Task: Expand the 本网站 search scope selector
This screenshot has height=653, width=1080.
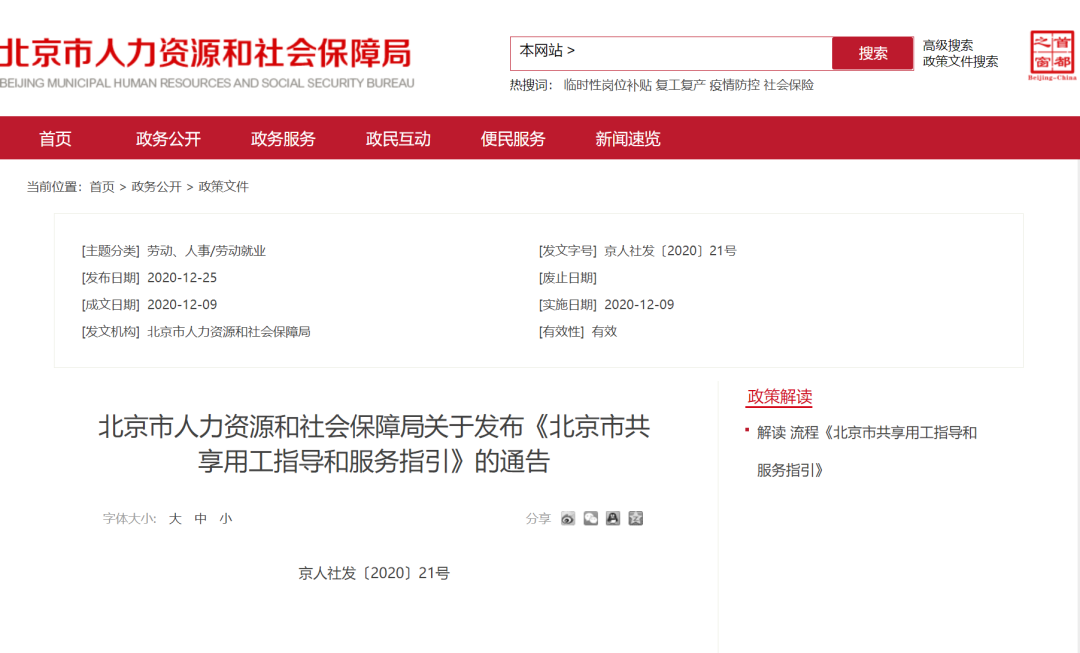Action: point(547,51)
